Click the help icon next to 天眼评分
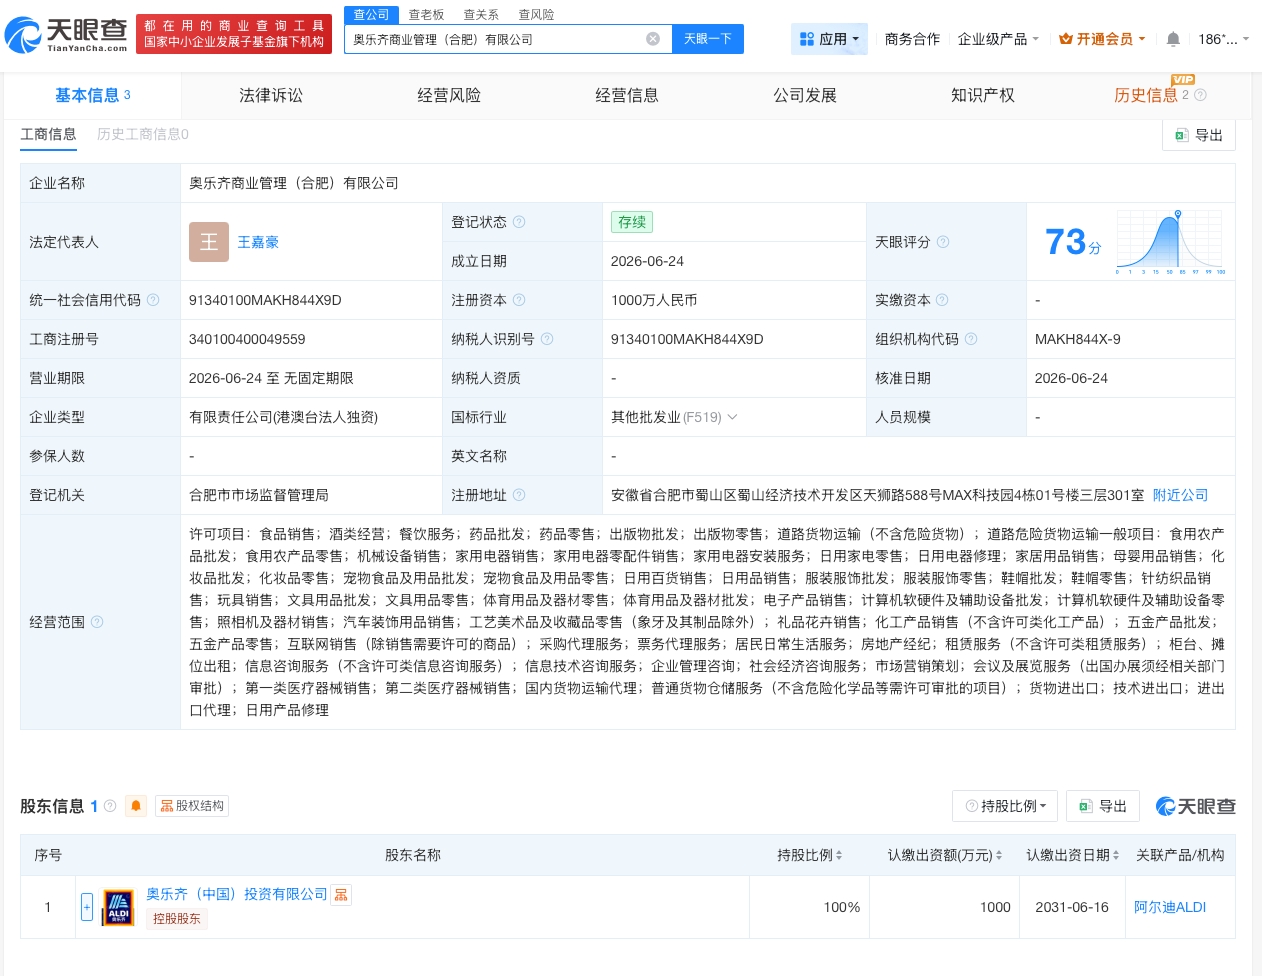1262x976 pixels. point(943,242)
